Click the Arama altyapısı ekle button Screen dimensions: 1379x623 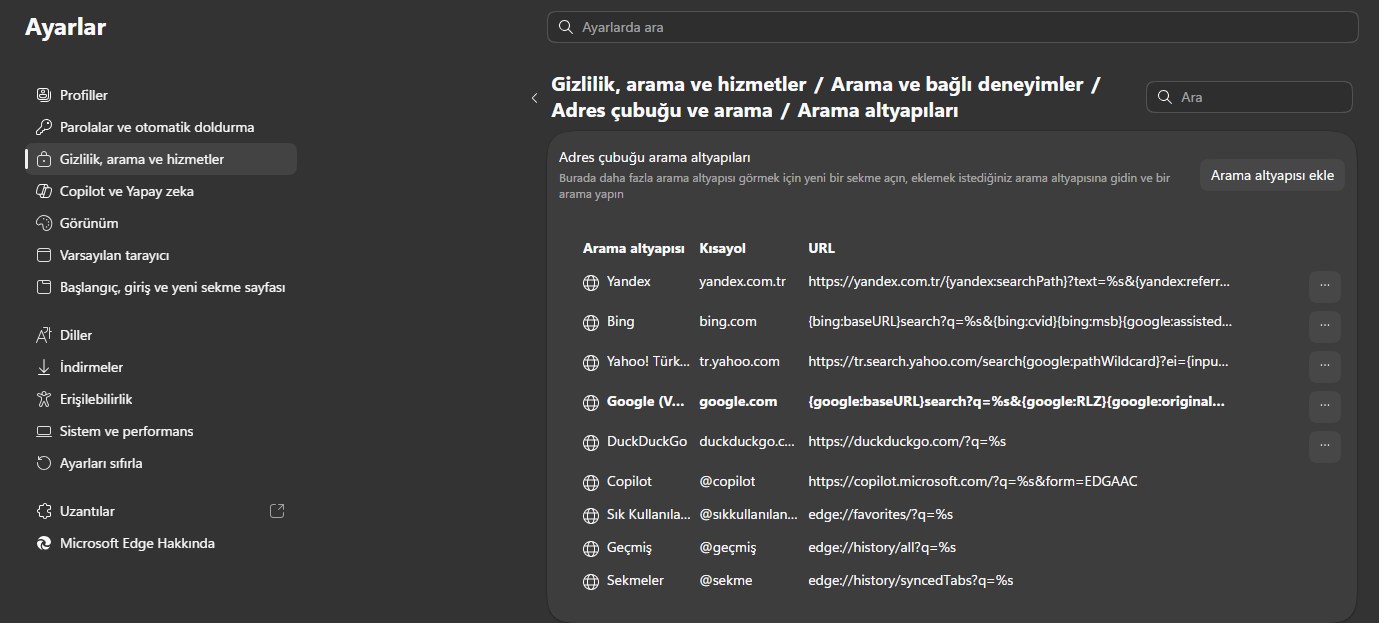pyautogui.click(x=1272, y=175)
